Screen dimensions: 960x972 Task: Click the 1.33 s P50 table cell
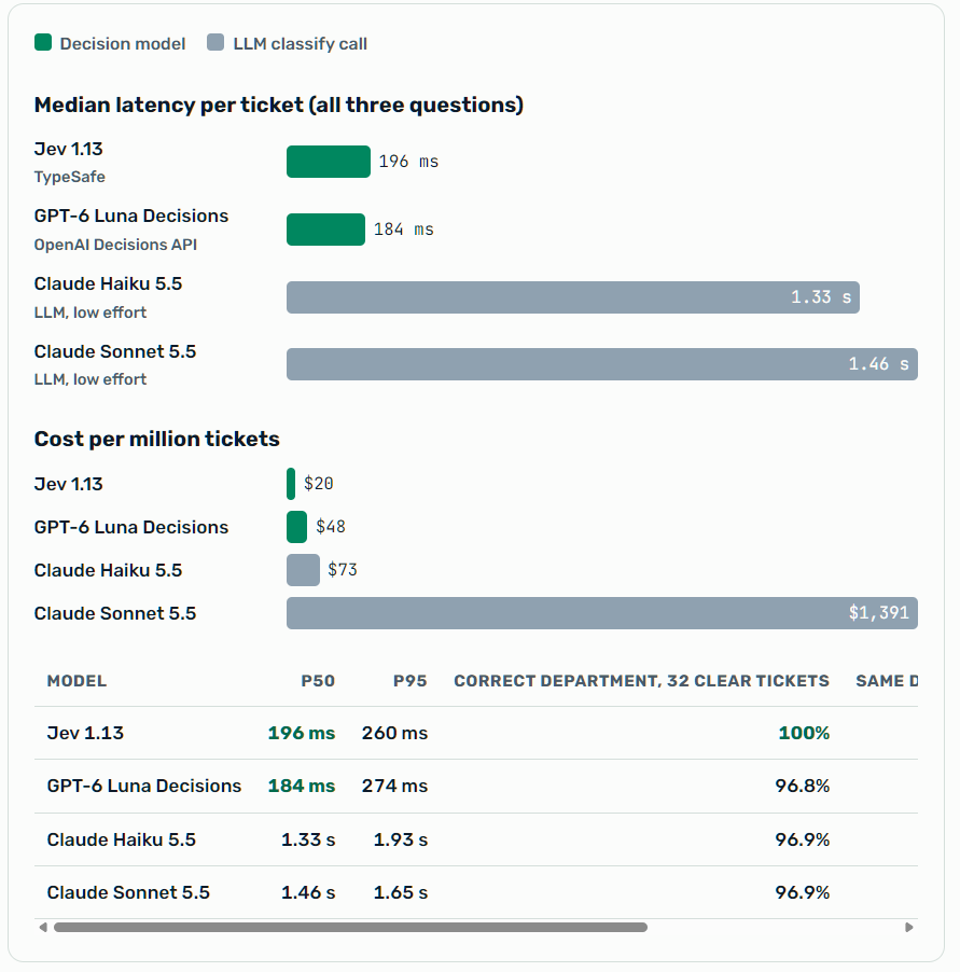coord(308,840)
